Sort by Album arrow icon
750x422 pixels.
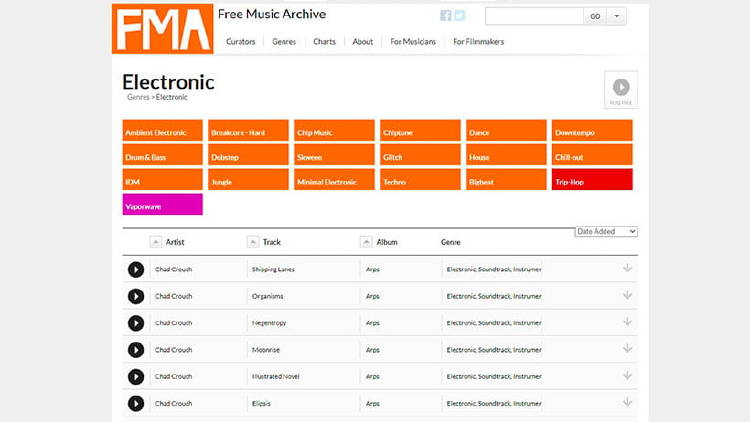366,242
